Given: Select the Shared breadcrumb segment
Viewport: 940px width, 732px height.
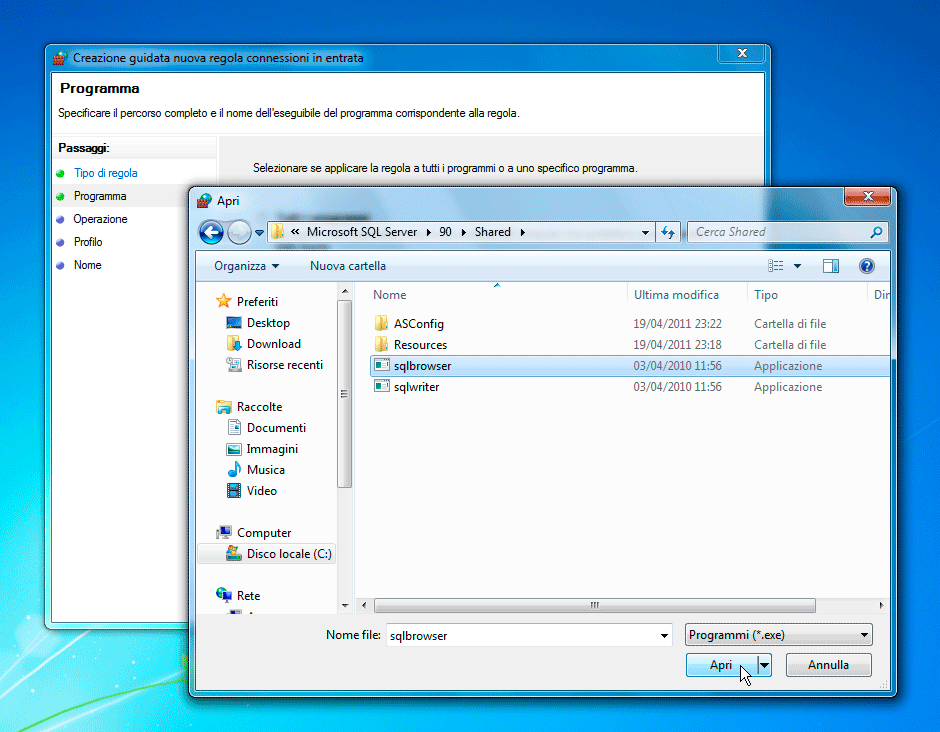Looking at the screenshot, I should pos(493,232).
